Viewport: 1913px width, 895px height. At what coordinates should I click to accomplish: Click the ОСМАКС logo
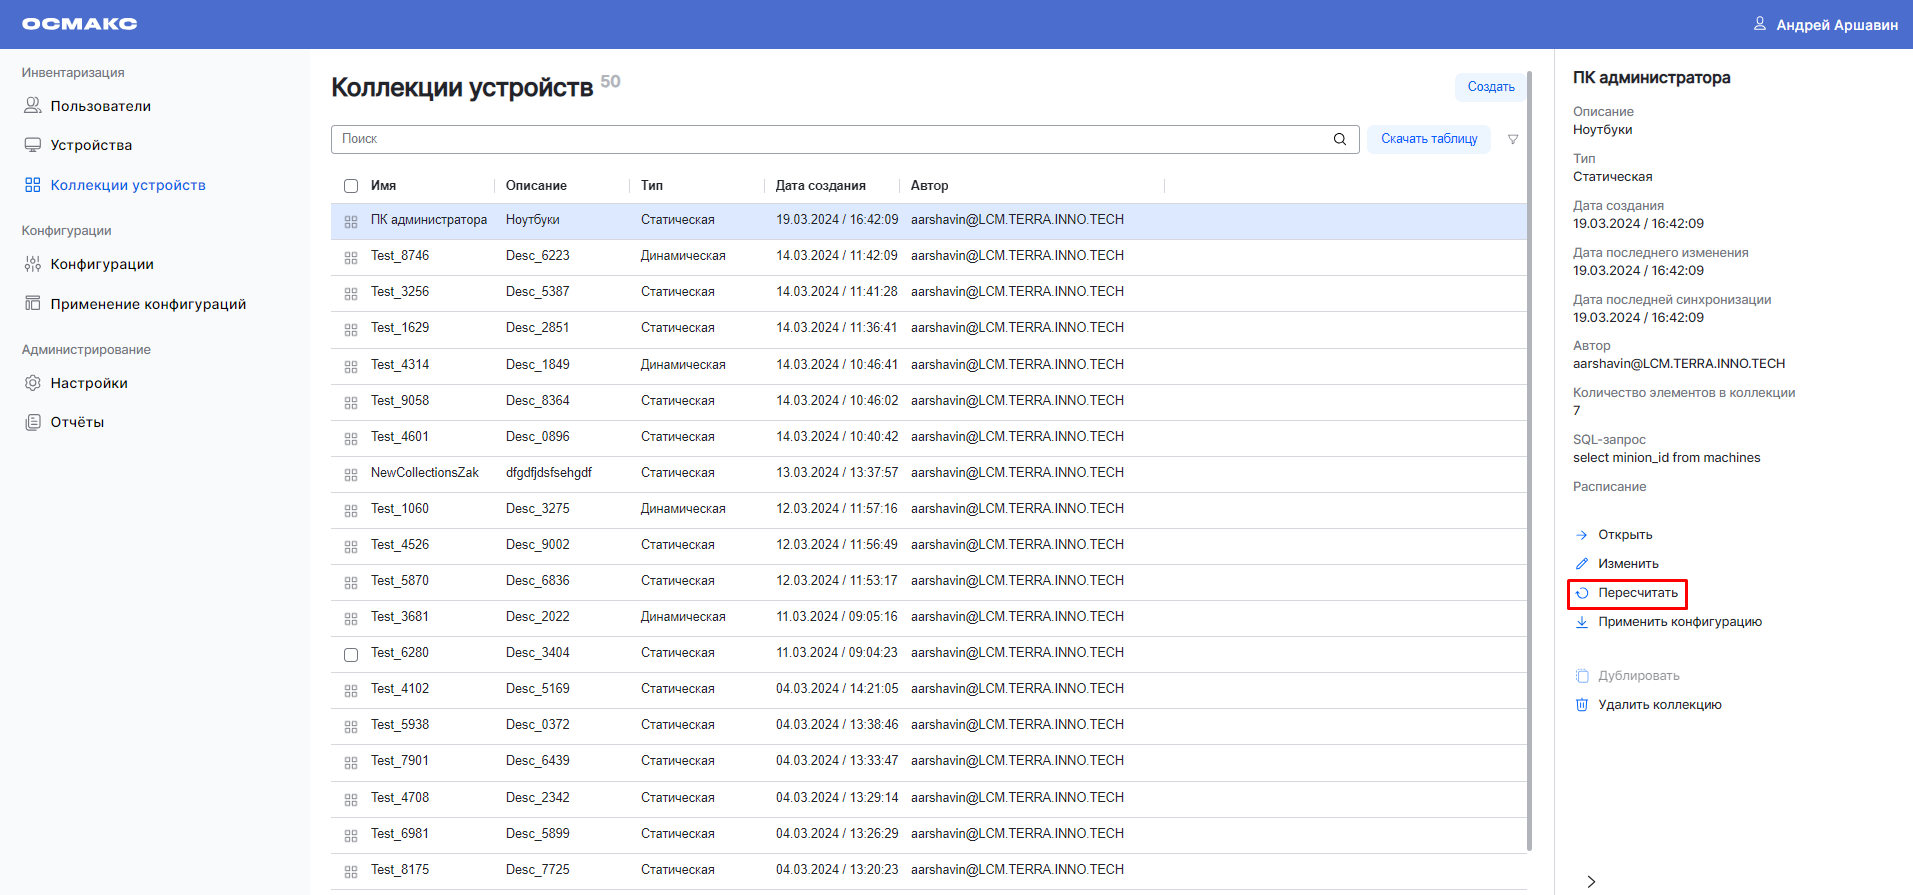(80, 24)
